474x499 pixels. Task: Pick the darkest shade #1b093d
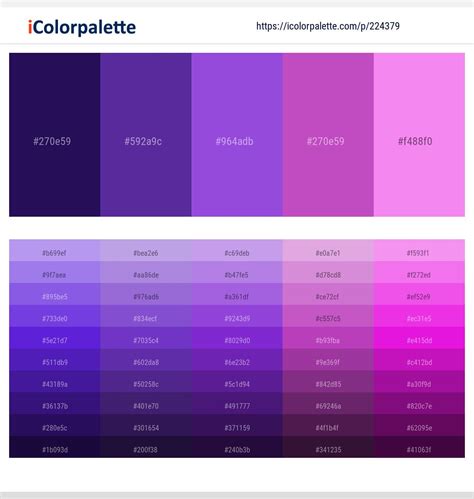[55, 447]
